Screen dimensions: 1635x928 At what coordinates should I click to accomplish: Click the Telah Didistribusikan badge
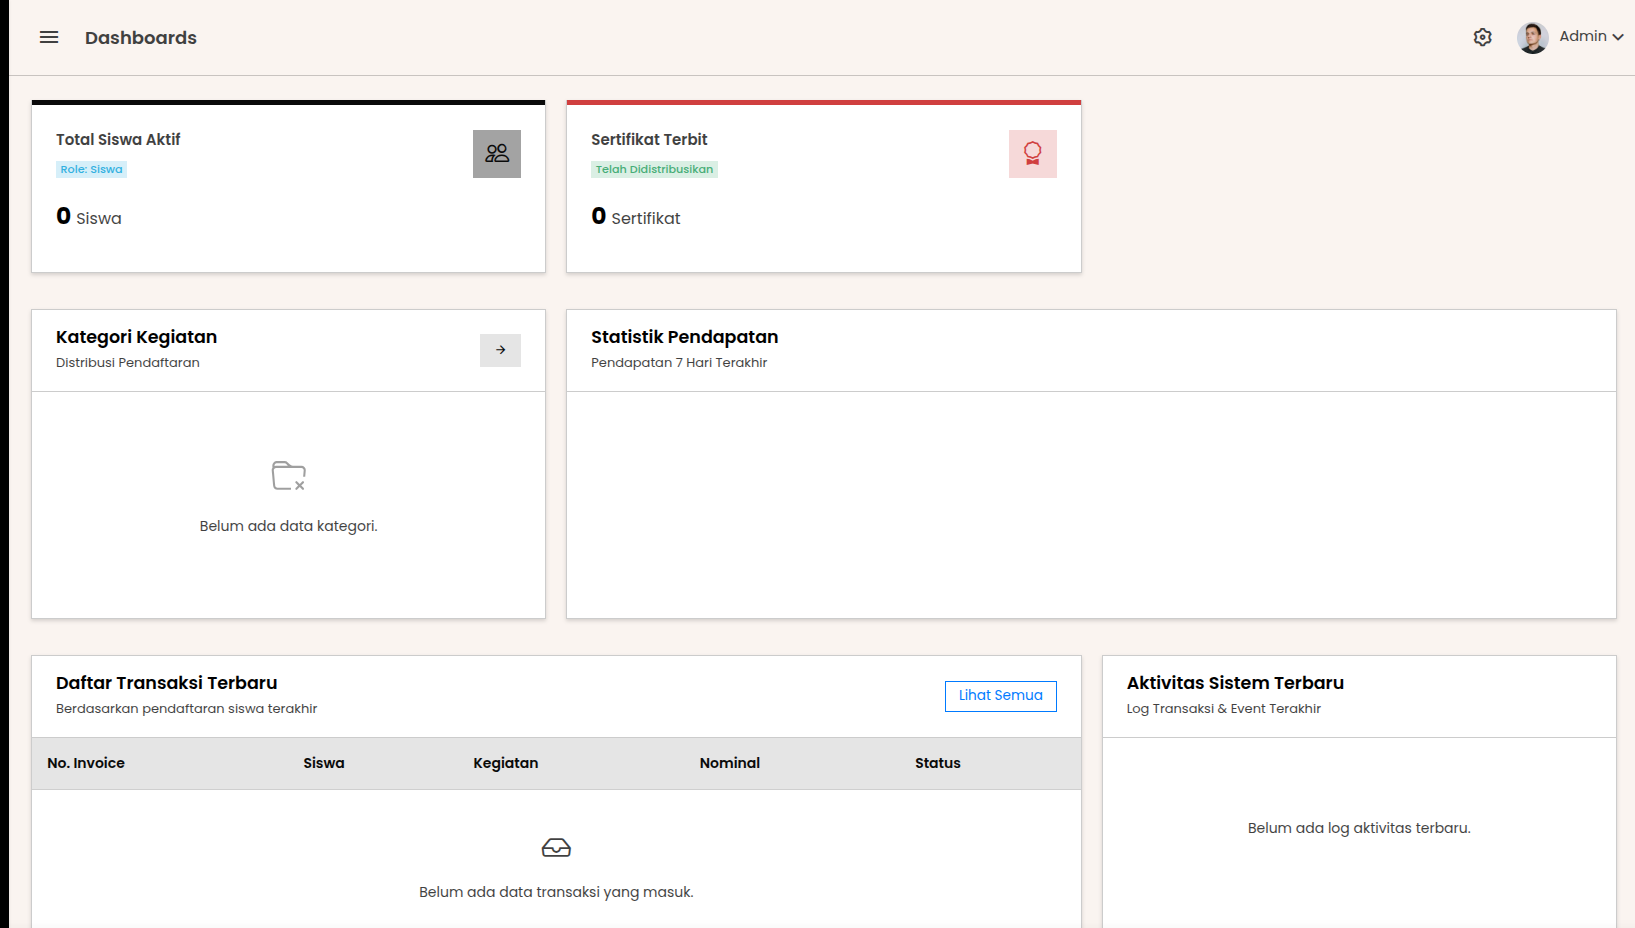tap(654, 169)
